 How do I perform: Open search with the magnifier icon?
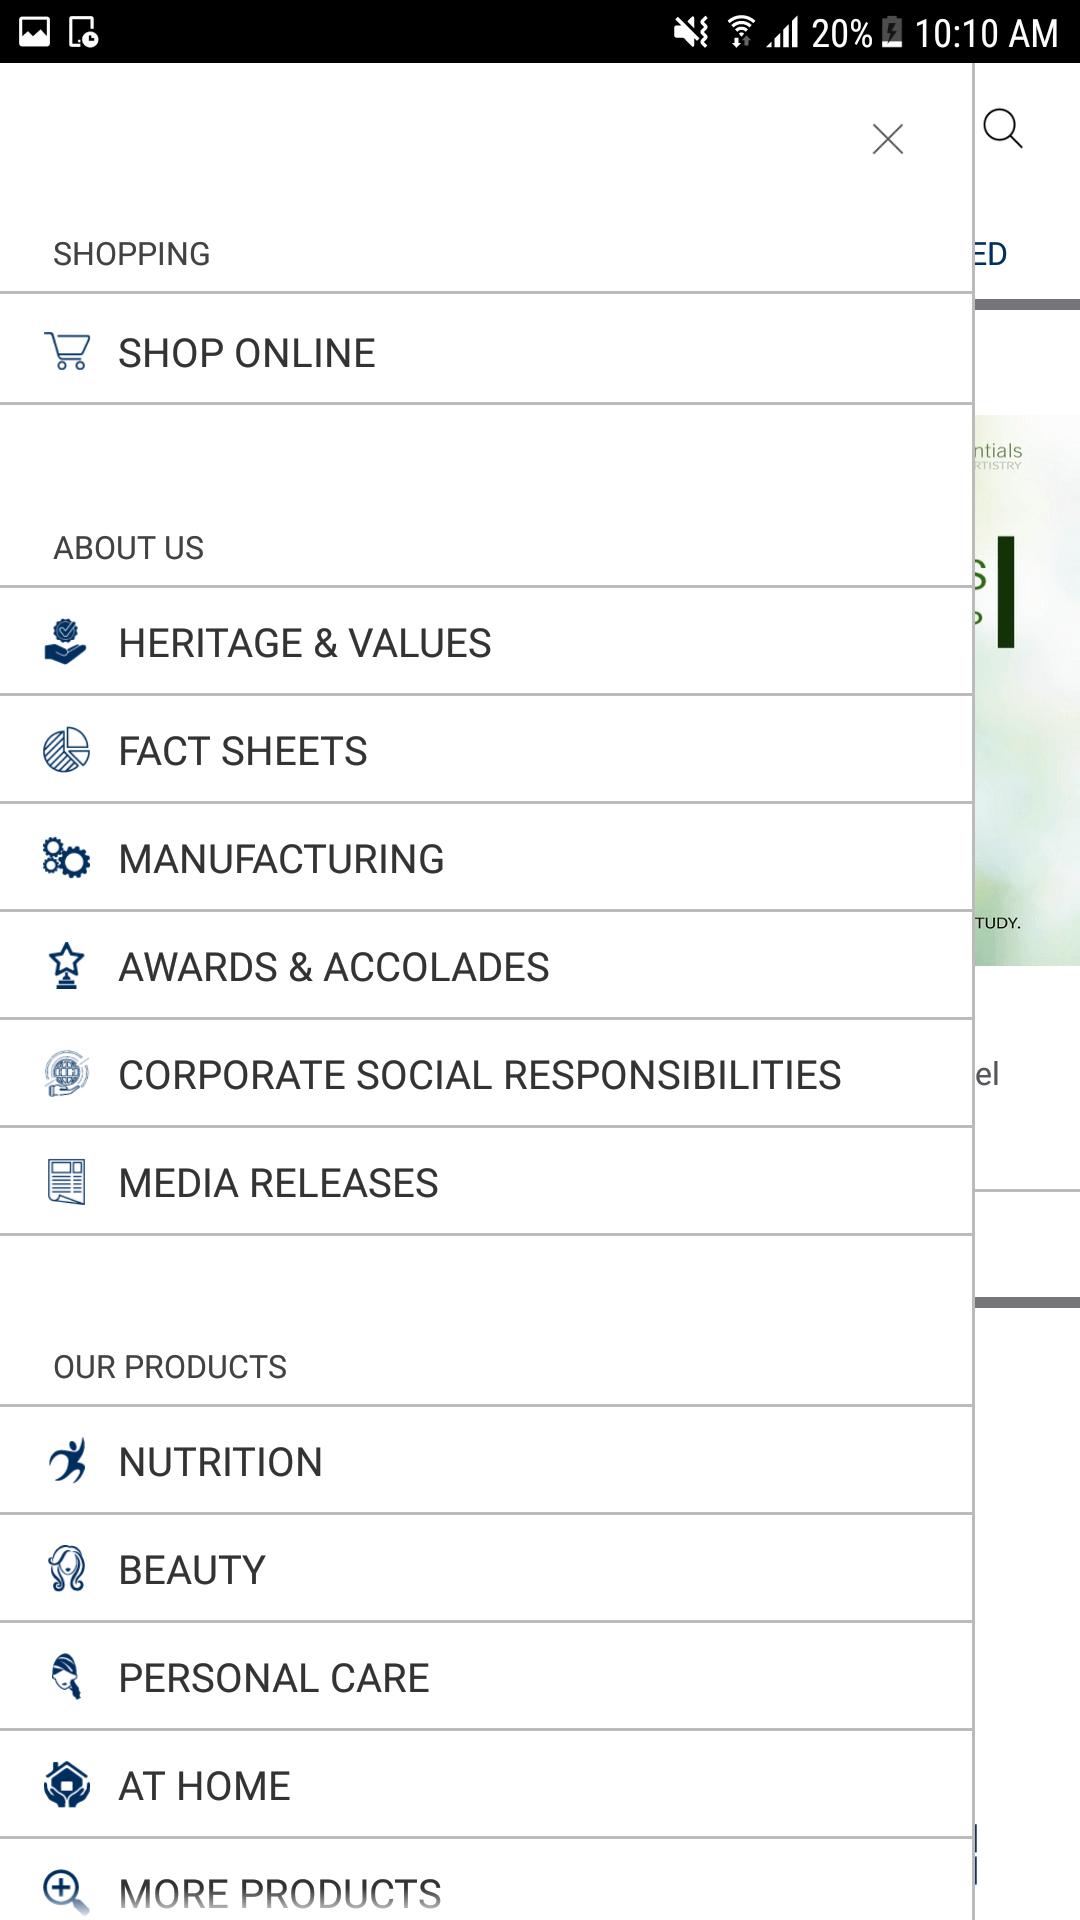(x=1002, y=129)
